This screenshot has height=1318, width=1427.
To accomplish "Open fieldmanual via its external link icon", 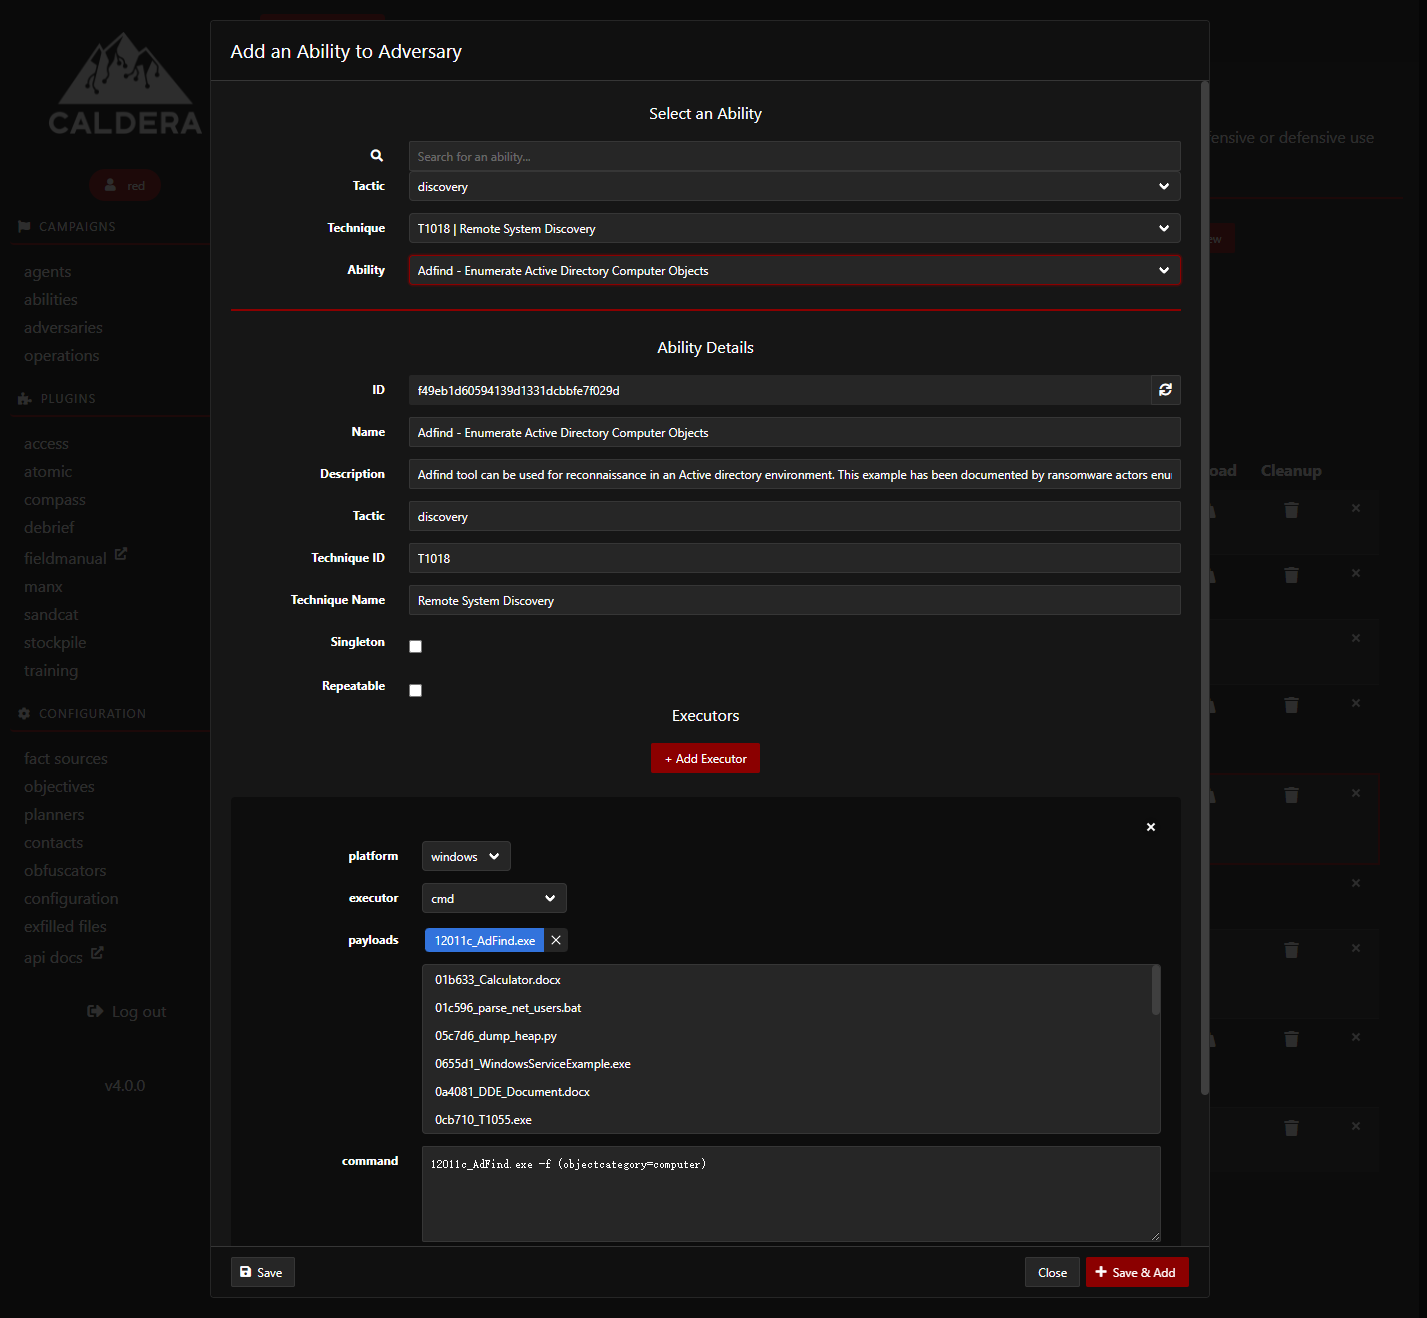I will 121,552.
